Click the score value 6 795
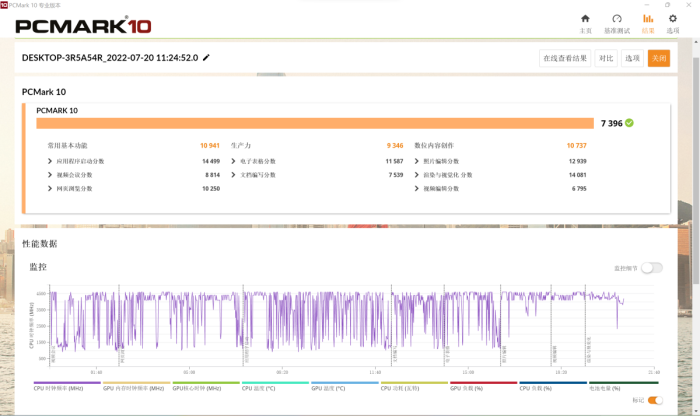Viewport: 700px width, 416px height. 579,189
